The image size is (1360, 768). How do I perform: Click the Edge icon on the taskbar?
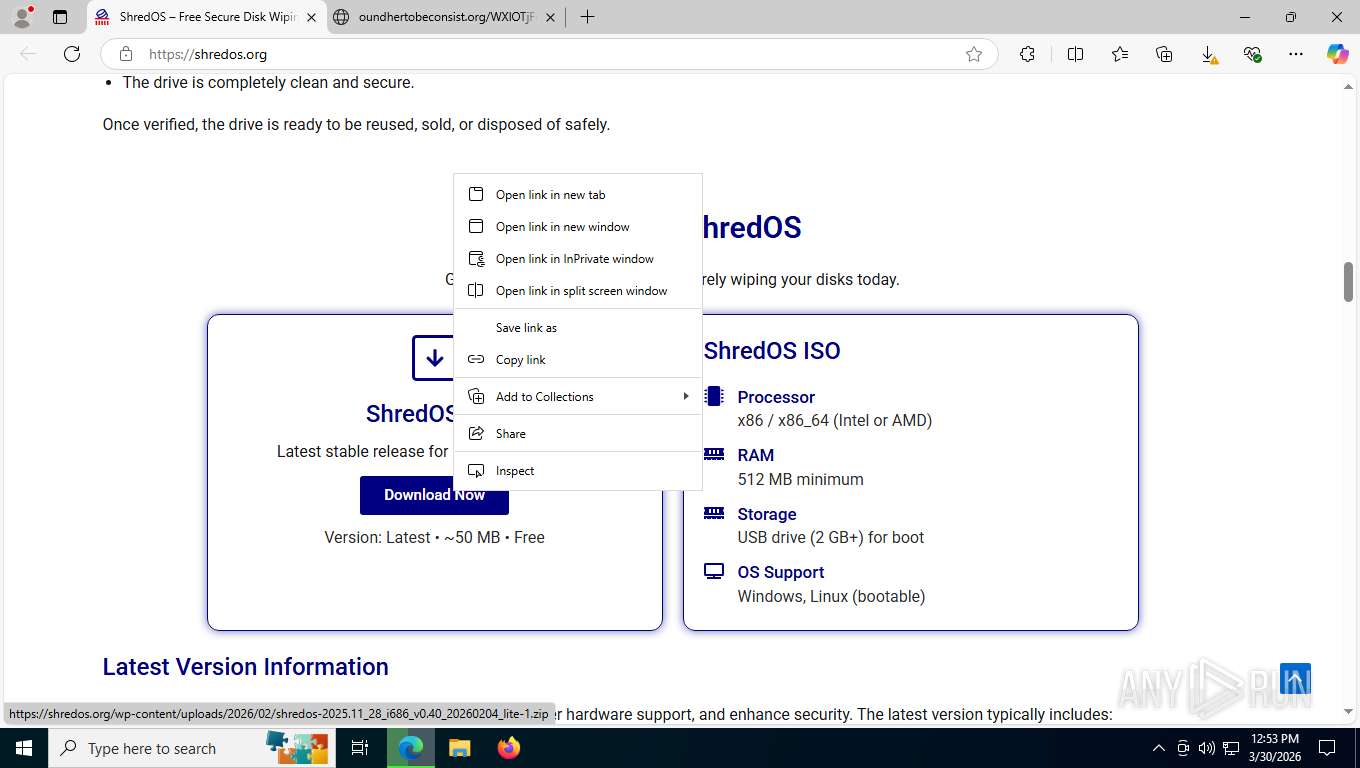coord(410,748)
